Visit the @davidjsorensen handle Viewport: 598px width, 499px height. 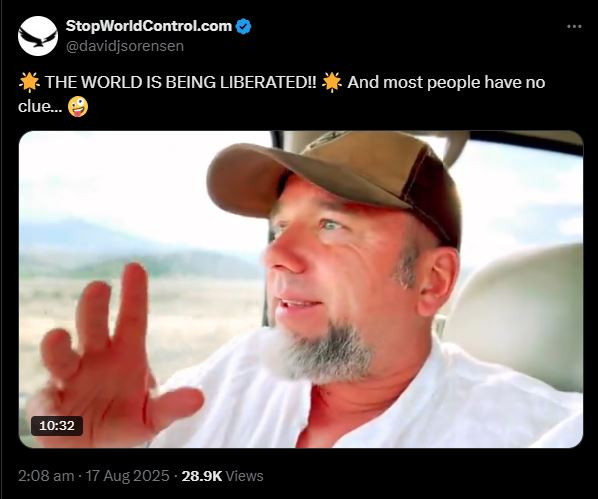pyautogui.click(x=125, y=46)
